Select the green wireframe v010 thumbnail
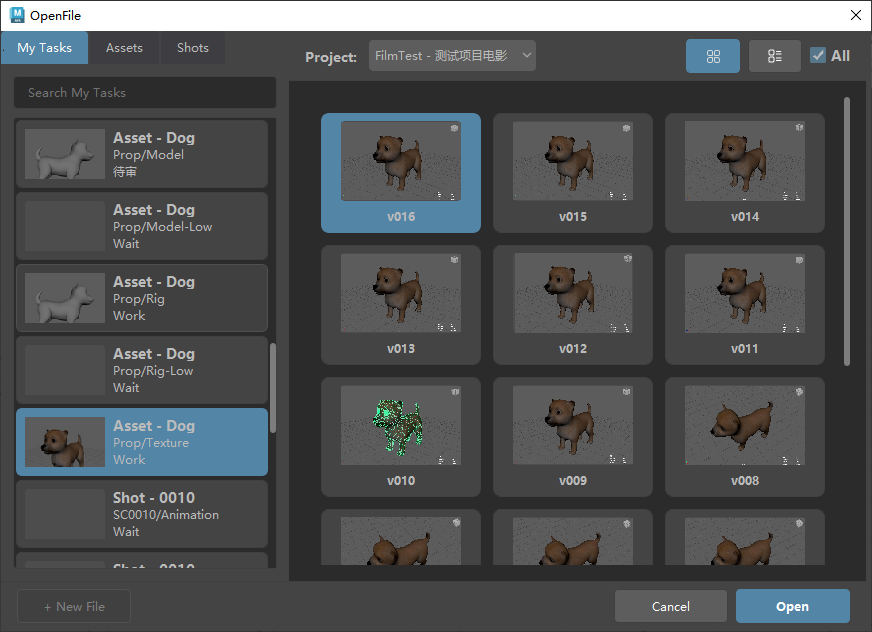The image size is (872, 632). pos(401,437)
